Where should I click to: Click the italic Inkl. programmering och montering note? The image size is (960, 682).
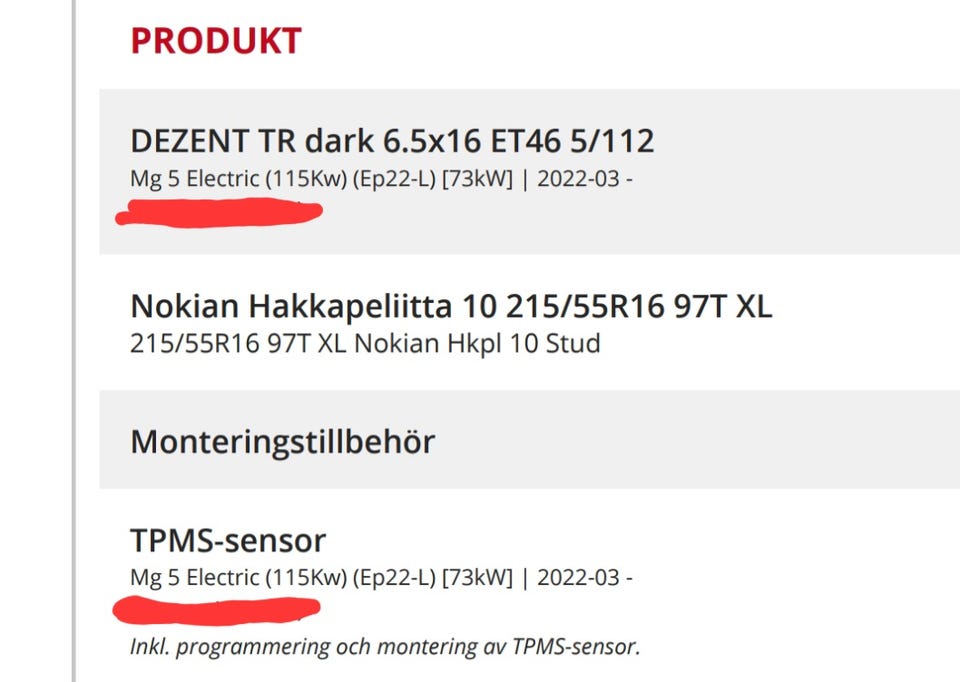(385, 647)
